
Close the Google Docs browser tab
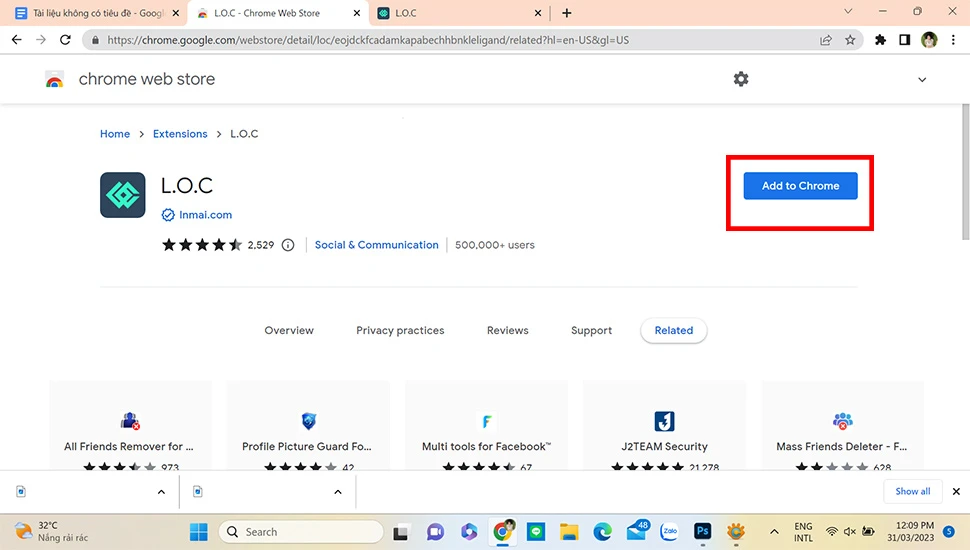tap(175, 13)
